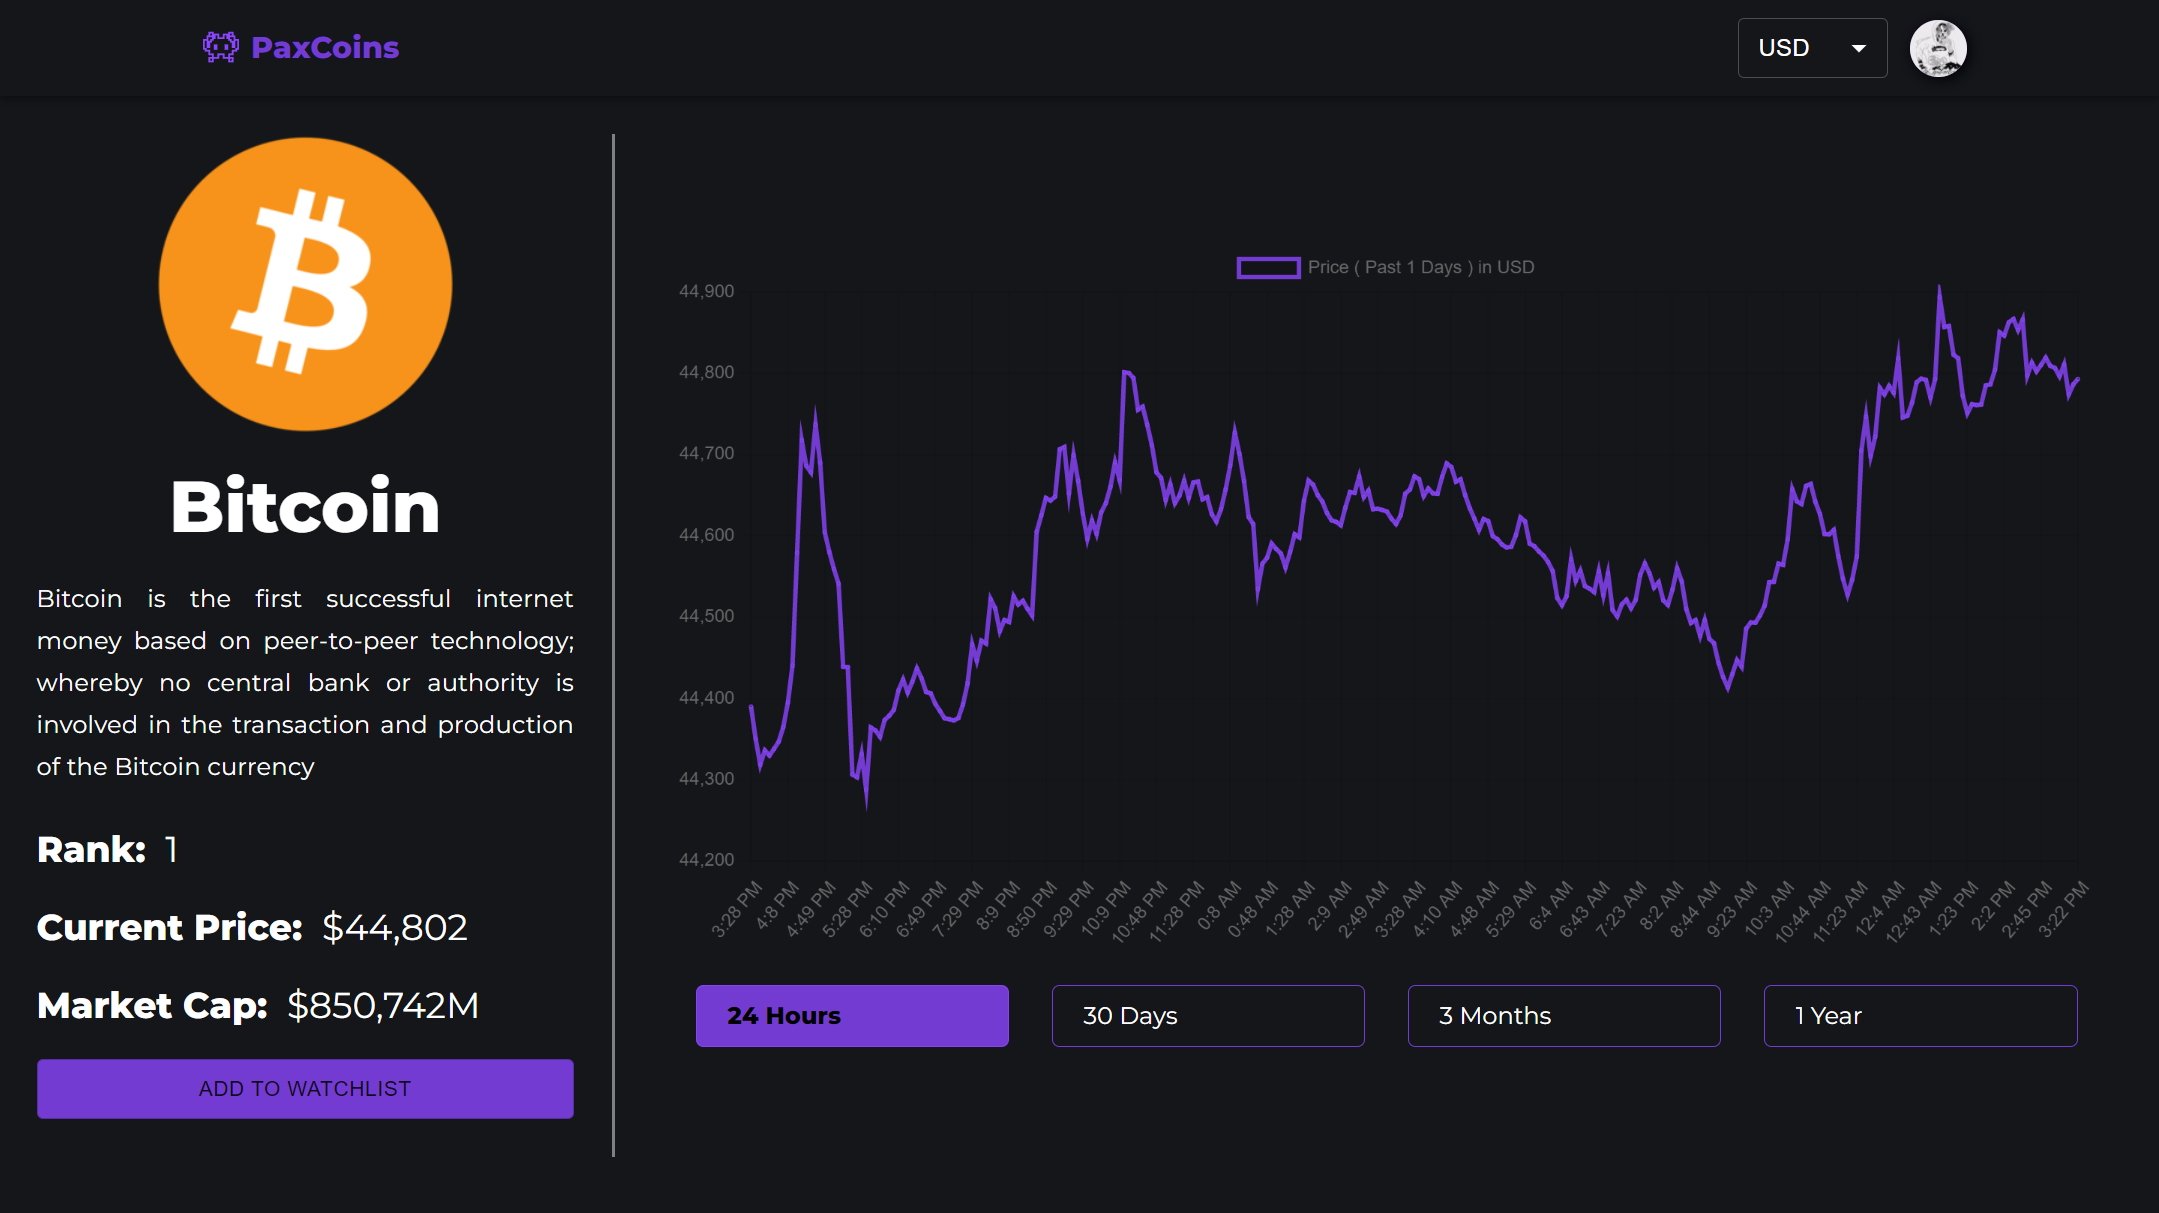Click the 'Price ( Past 1 Days ) in USD' legend label
Image resolution: width=2159 pixels, height=1213 pixels.
(1421, 267)
